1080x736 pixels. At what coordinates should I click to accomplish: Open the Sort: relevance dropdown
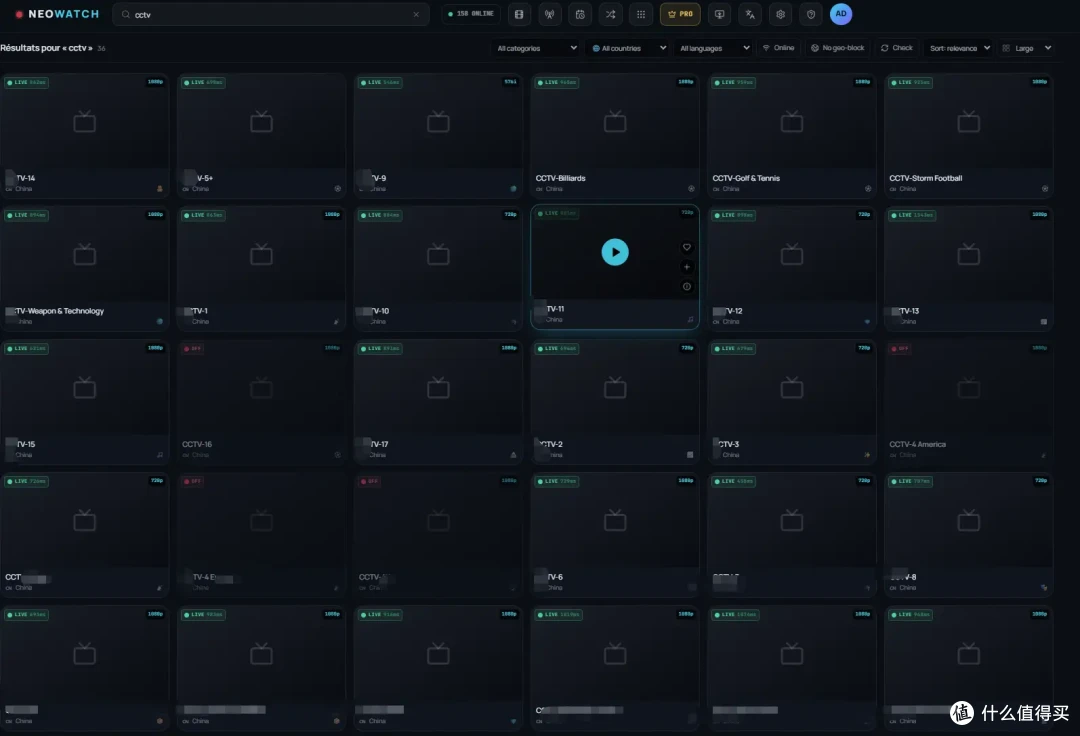coord(959,48)
